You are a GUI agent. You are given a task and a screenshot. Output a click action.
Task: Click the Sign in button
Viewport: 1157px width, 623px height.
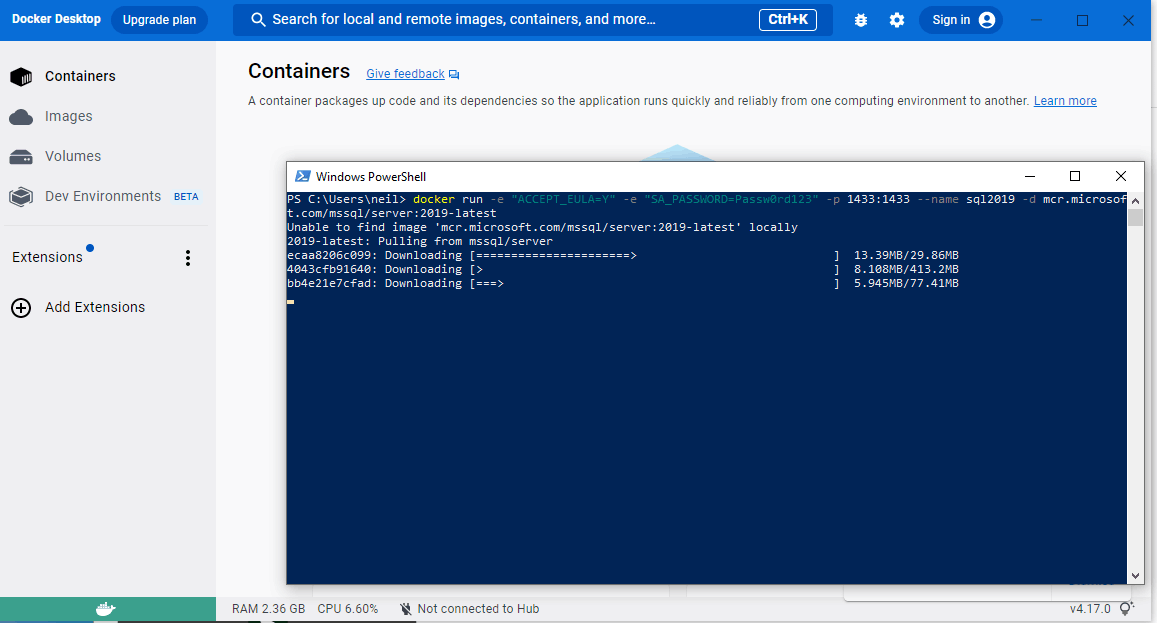[x=950, y=19]
